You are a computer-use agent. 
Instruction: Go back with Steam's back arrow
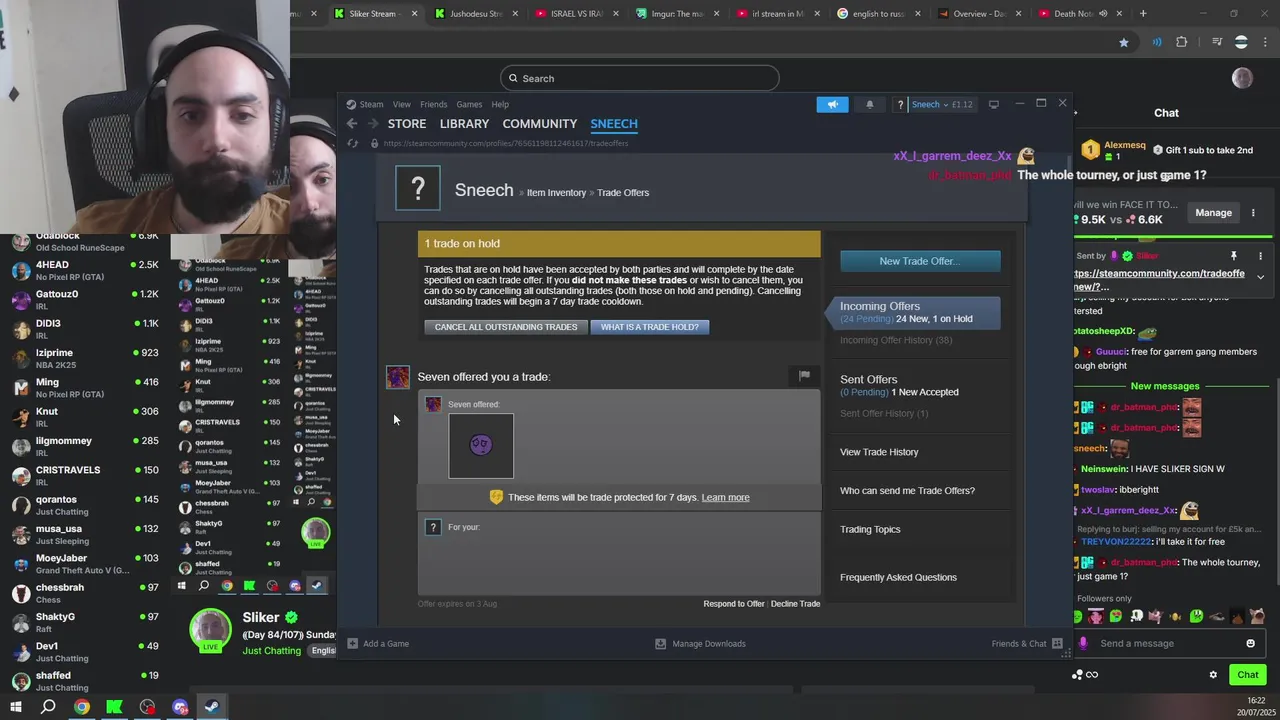(352, 123)
